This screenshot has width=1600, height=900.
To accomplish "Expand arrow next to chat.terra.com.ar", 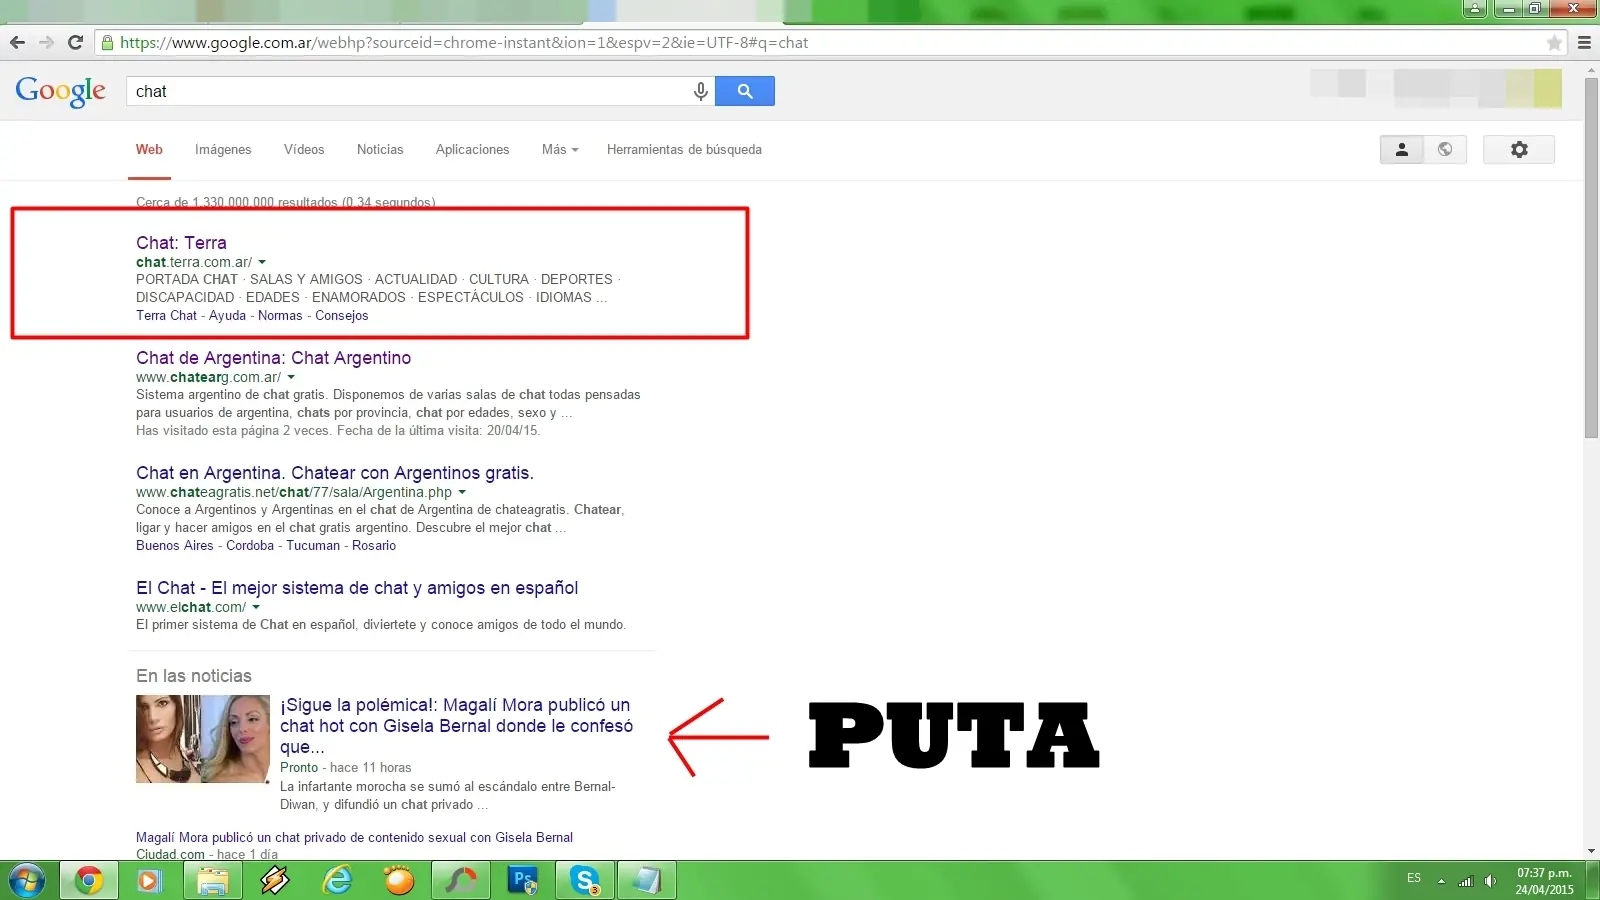I will coord(262,263).
